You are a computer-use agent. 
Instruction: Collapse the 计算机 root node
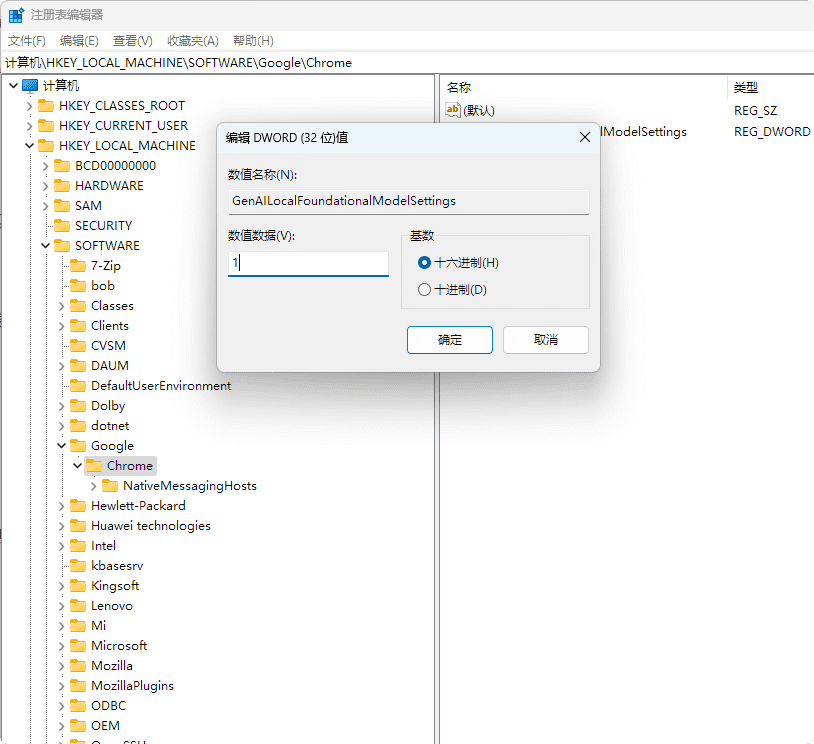pyautogui.click(x=13, y=86)
